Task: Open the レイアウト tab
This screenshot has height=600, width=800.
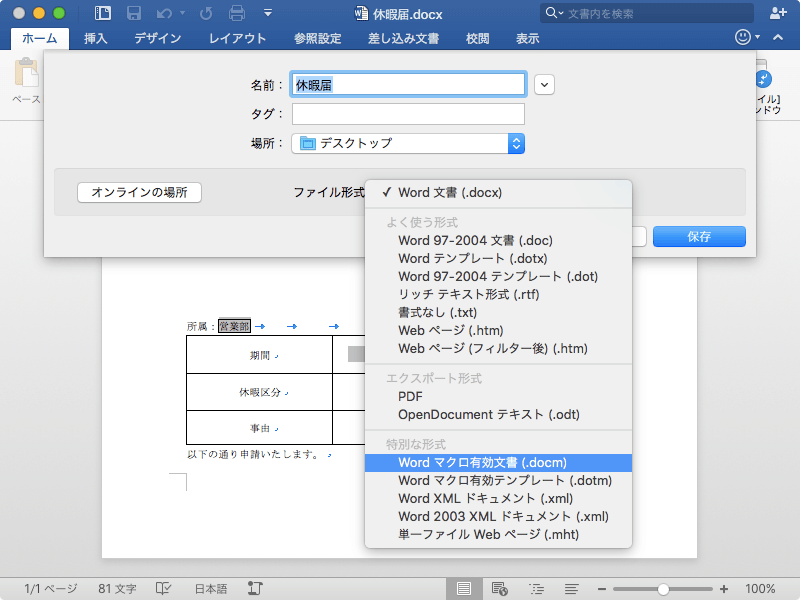Action: [x=237, y=38]
